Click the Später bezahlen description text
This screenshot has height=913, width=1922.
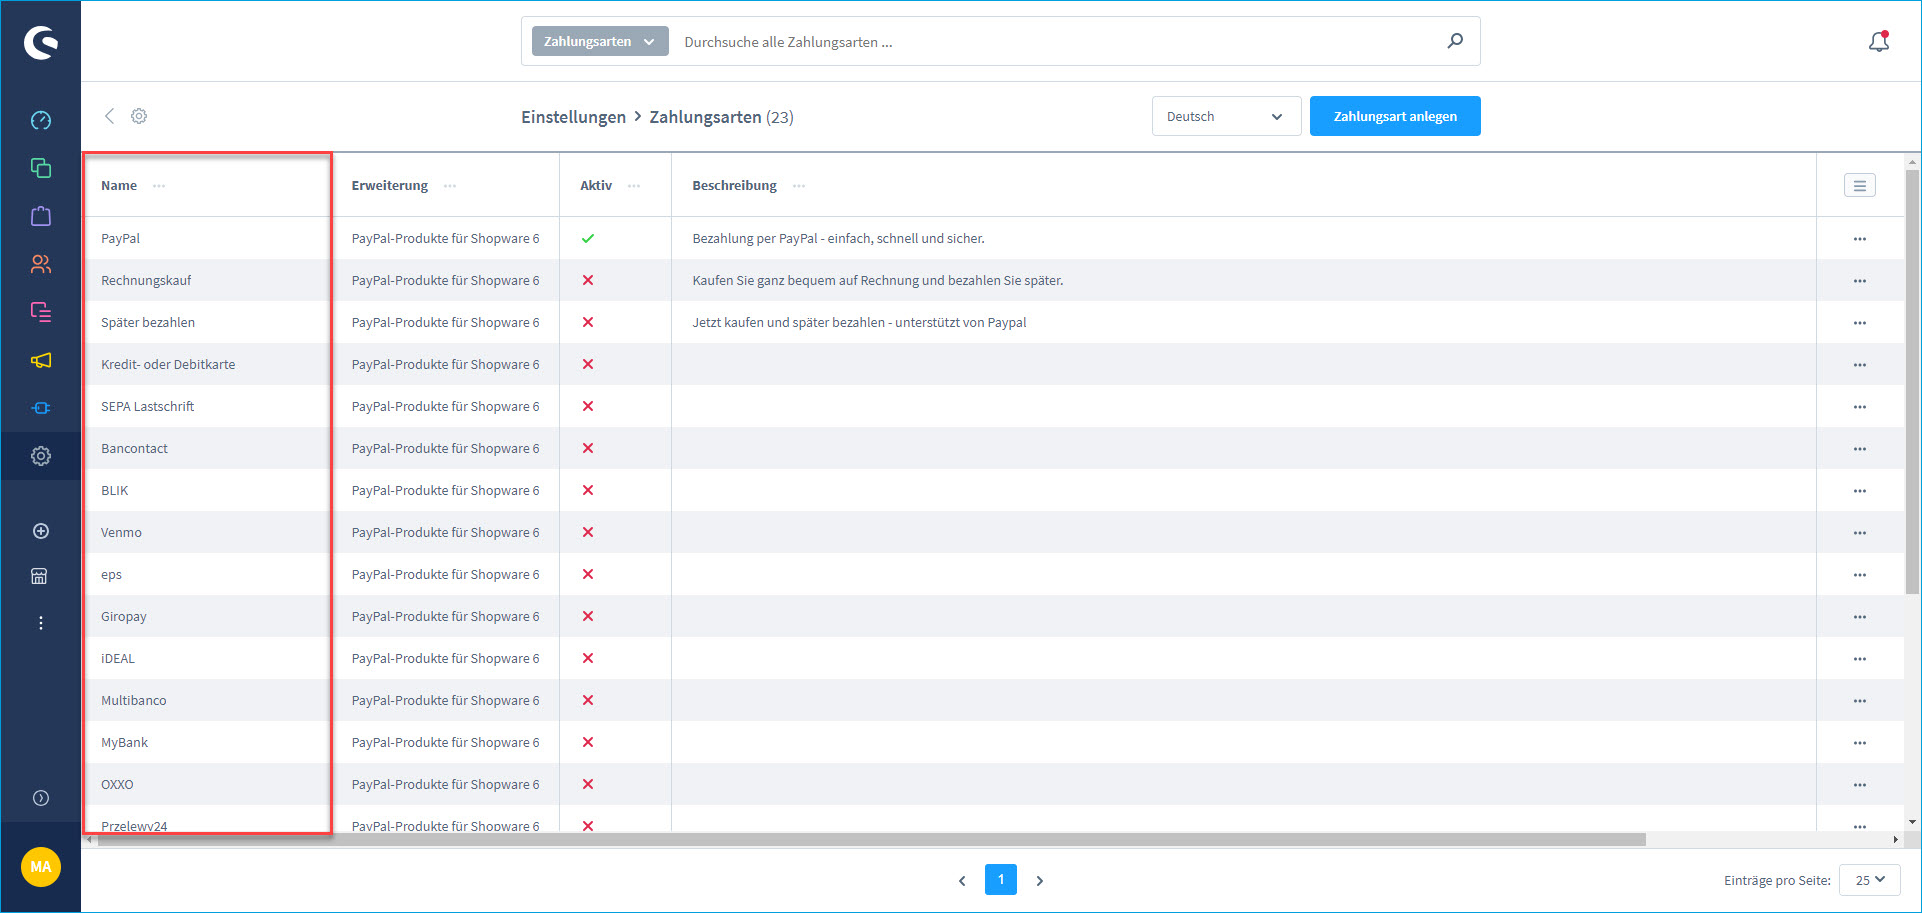tap(859, 322)
